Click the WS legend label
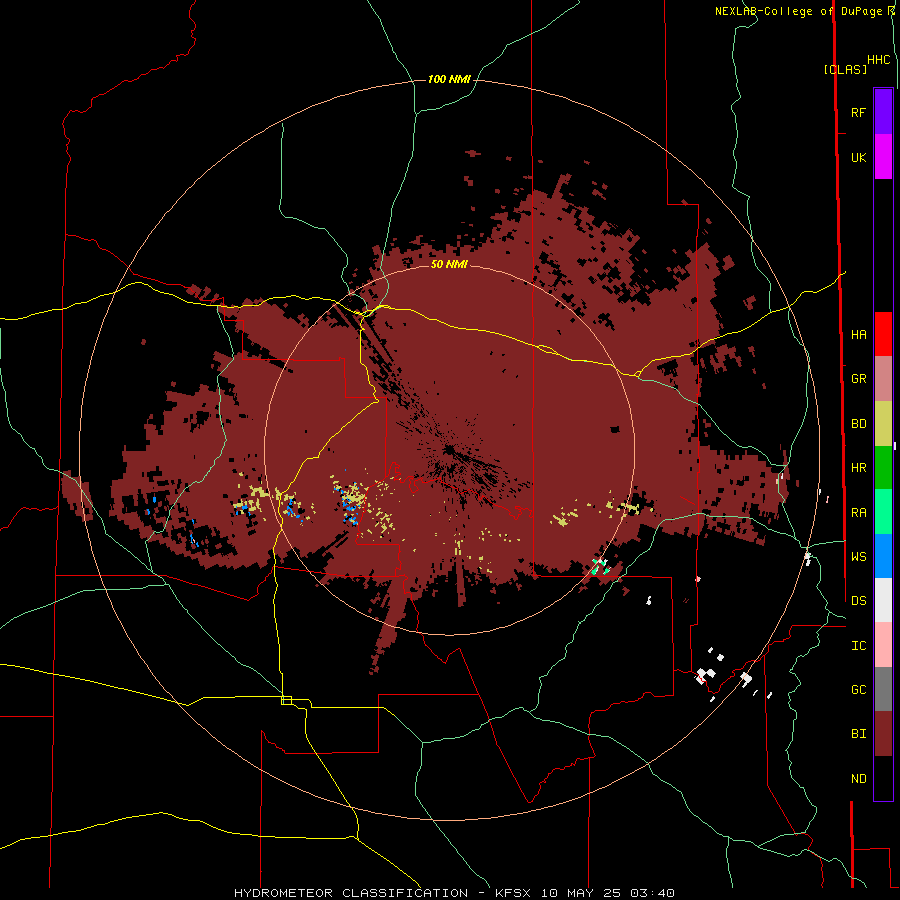 click(x=859, y=556)
